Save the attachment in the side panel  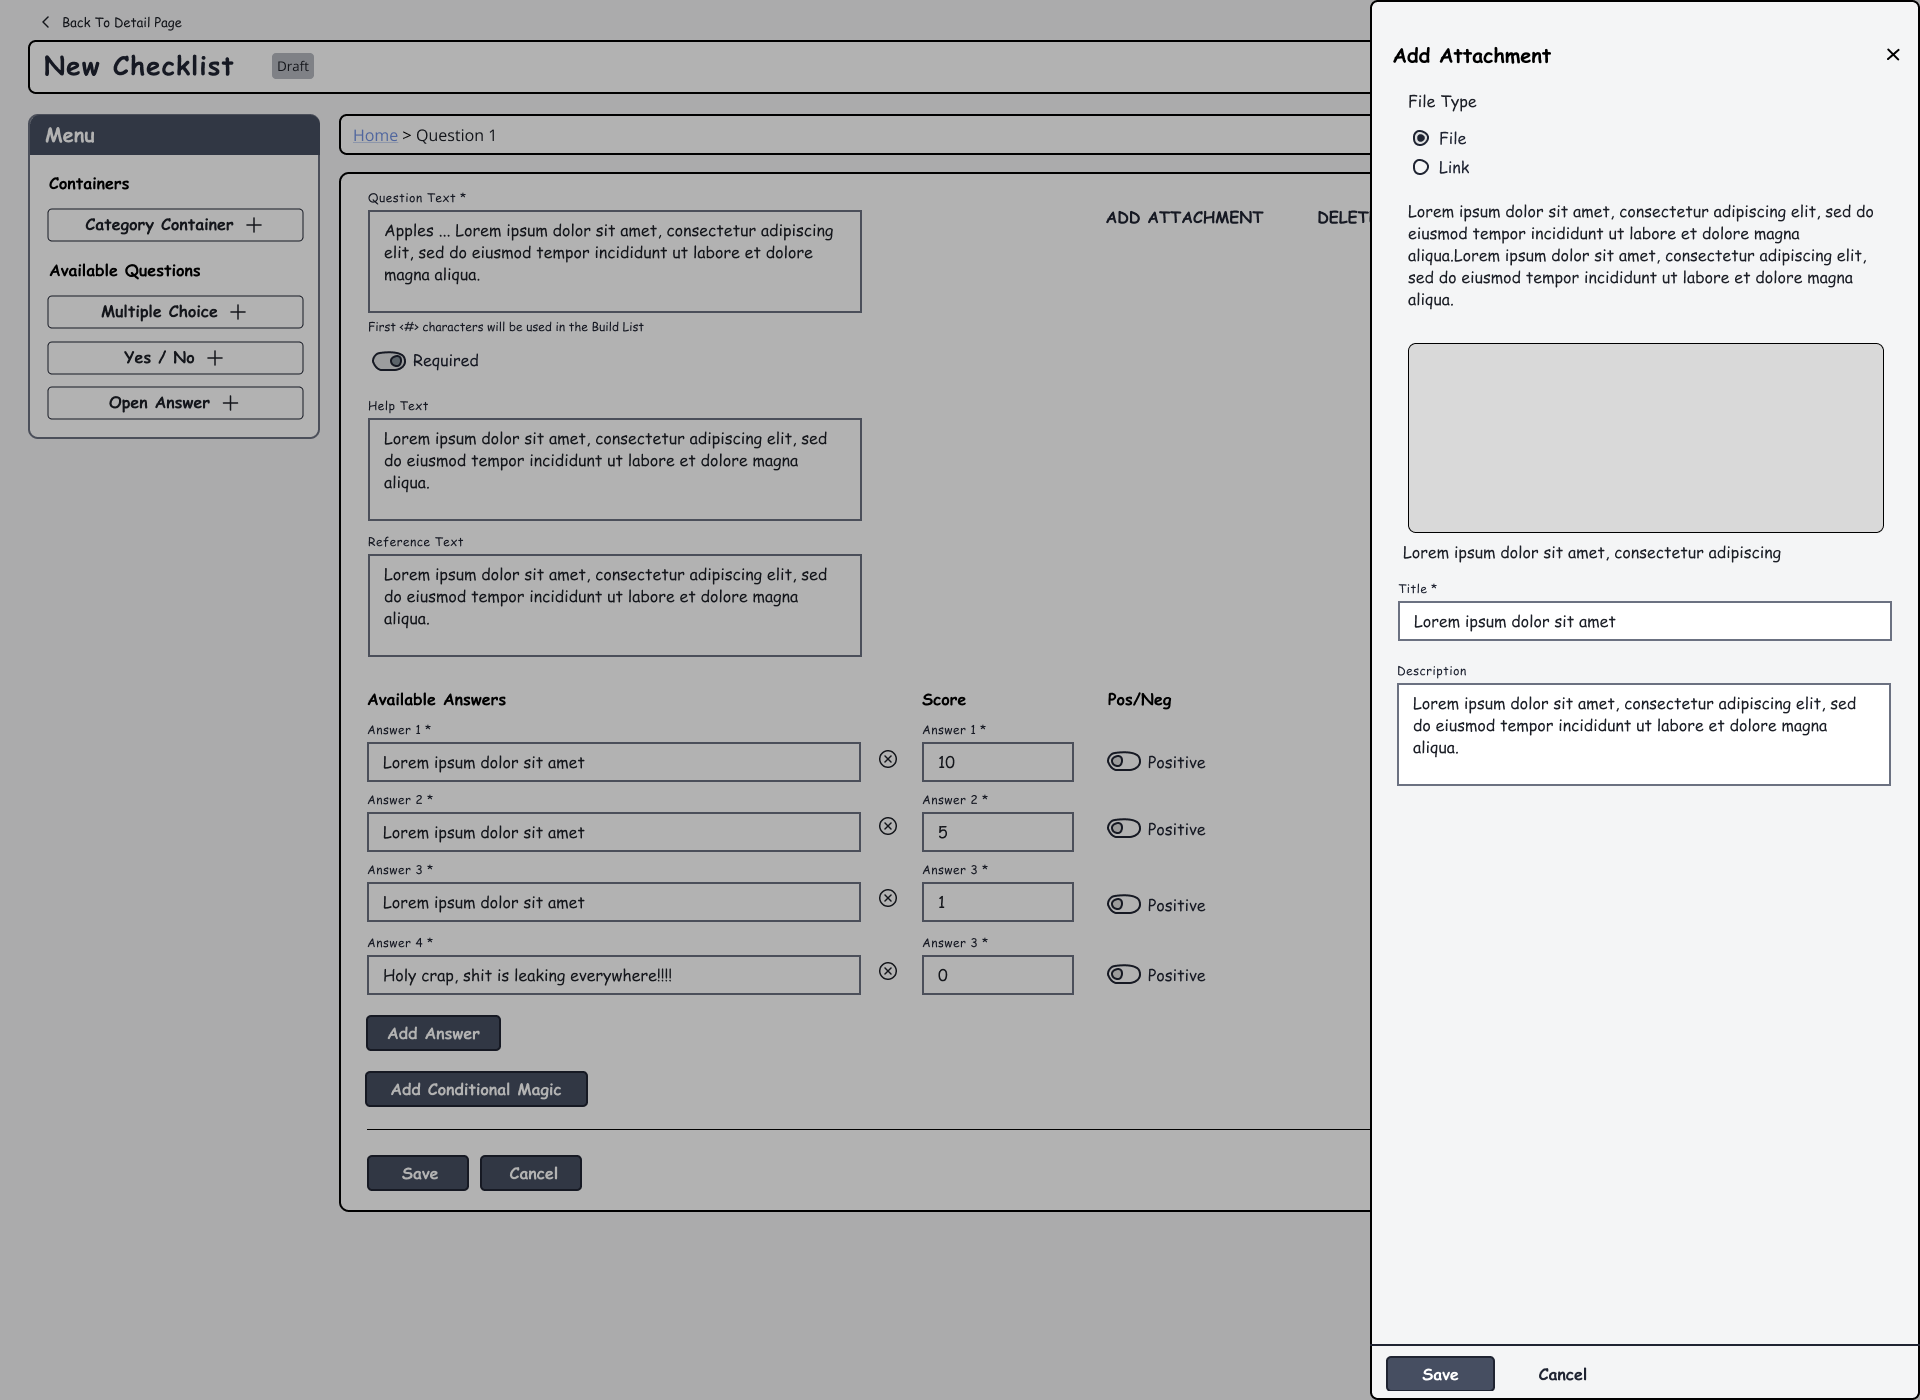click(1440, 1374)
